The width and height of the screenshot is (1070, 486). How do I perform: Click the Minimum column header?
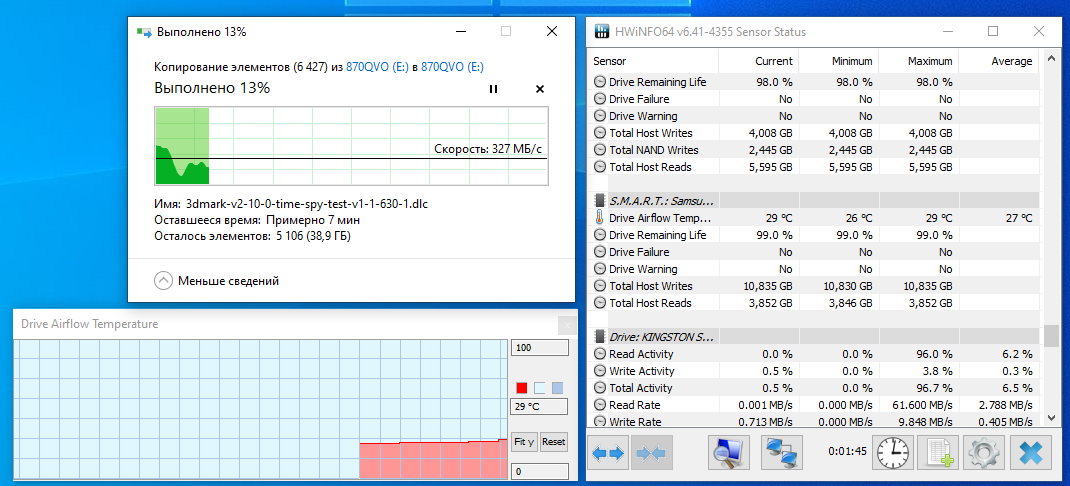tap(839, 61)
